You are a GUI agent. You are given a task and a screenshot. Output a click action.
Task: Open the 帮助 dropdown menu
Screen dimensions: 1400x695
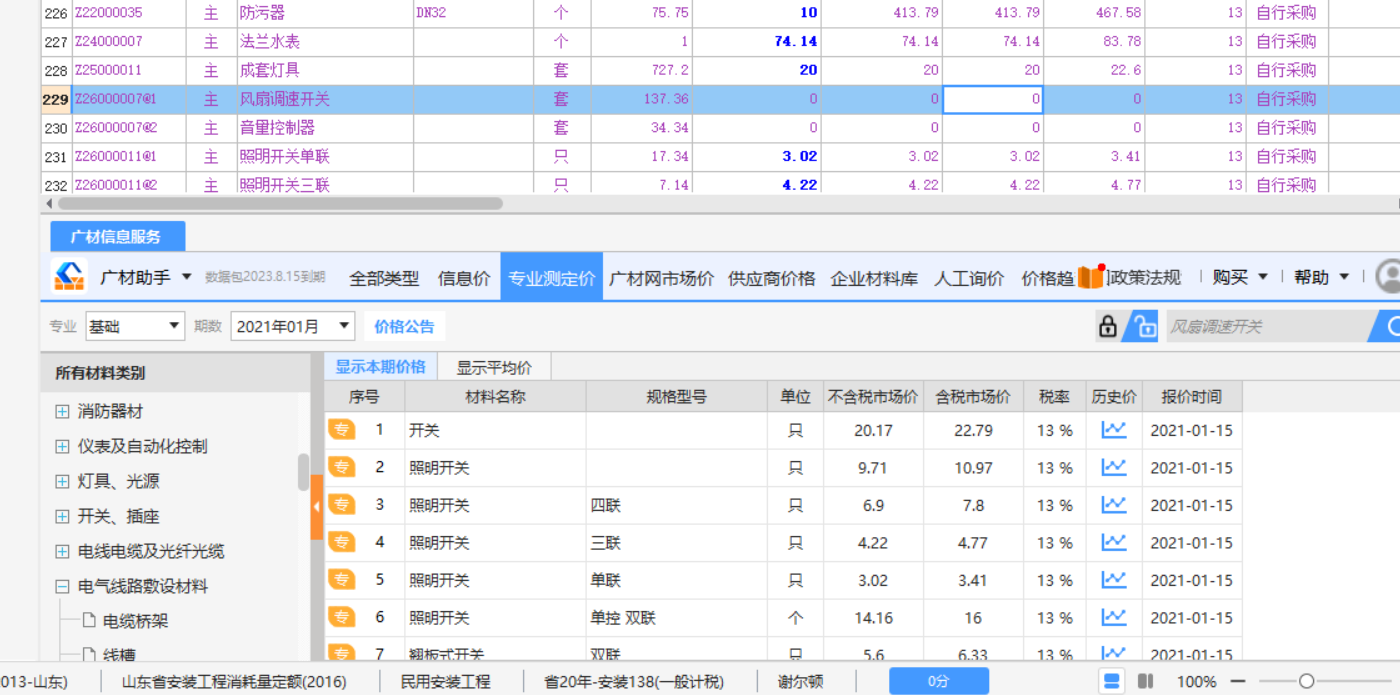tap(1321, 277)
